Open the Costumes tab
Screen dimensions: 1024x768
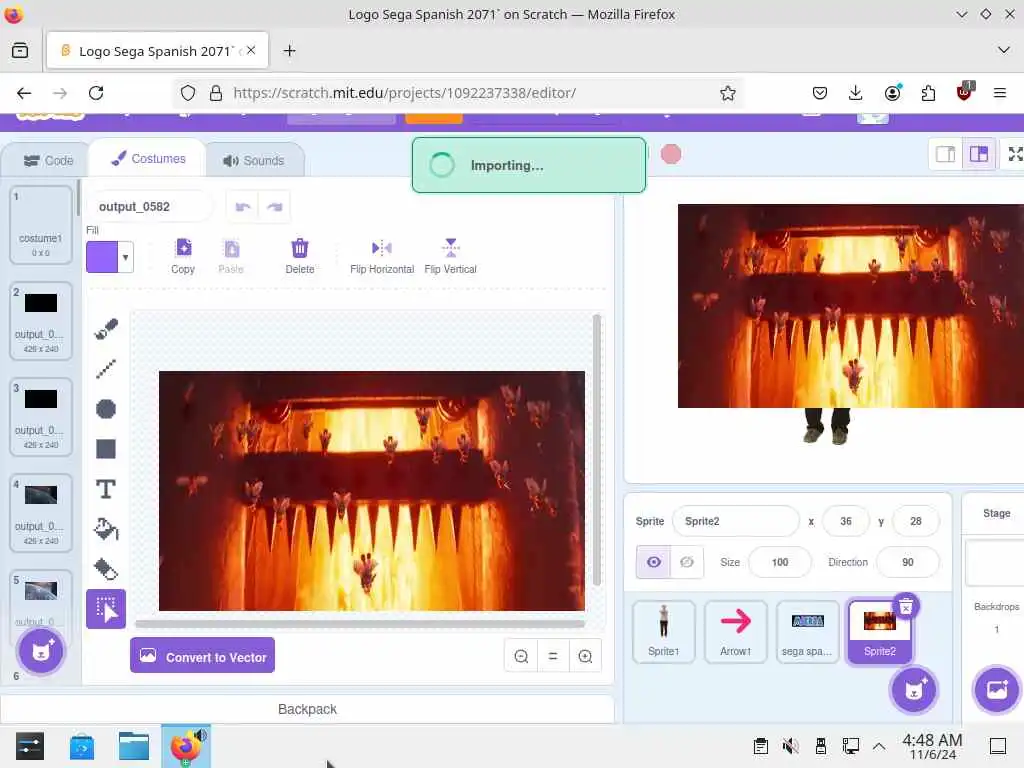coord(148,159)
